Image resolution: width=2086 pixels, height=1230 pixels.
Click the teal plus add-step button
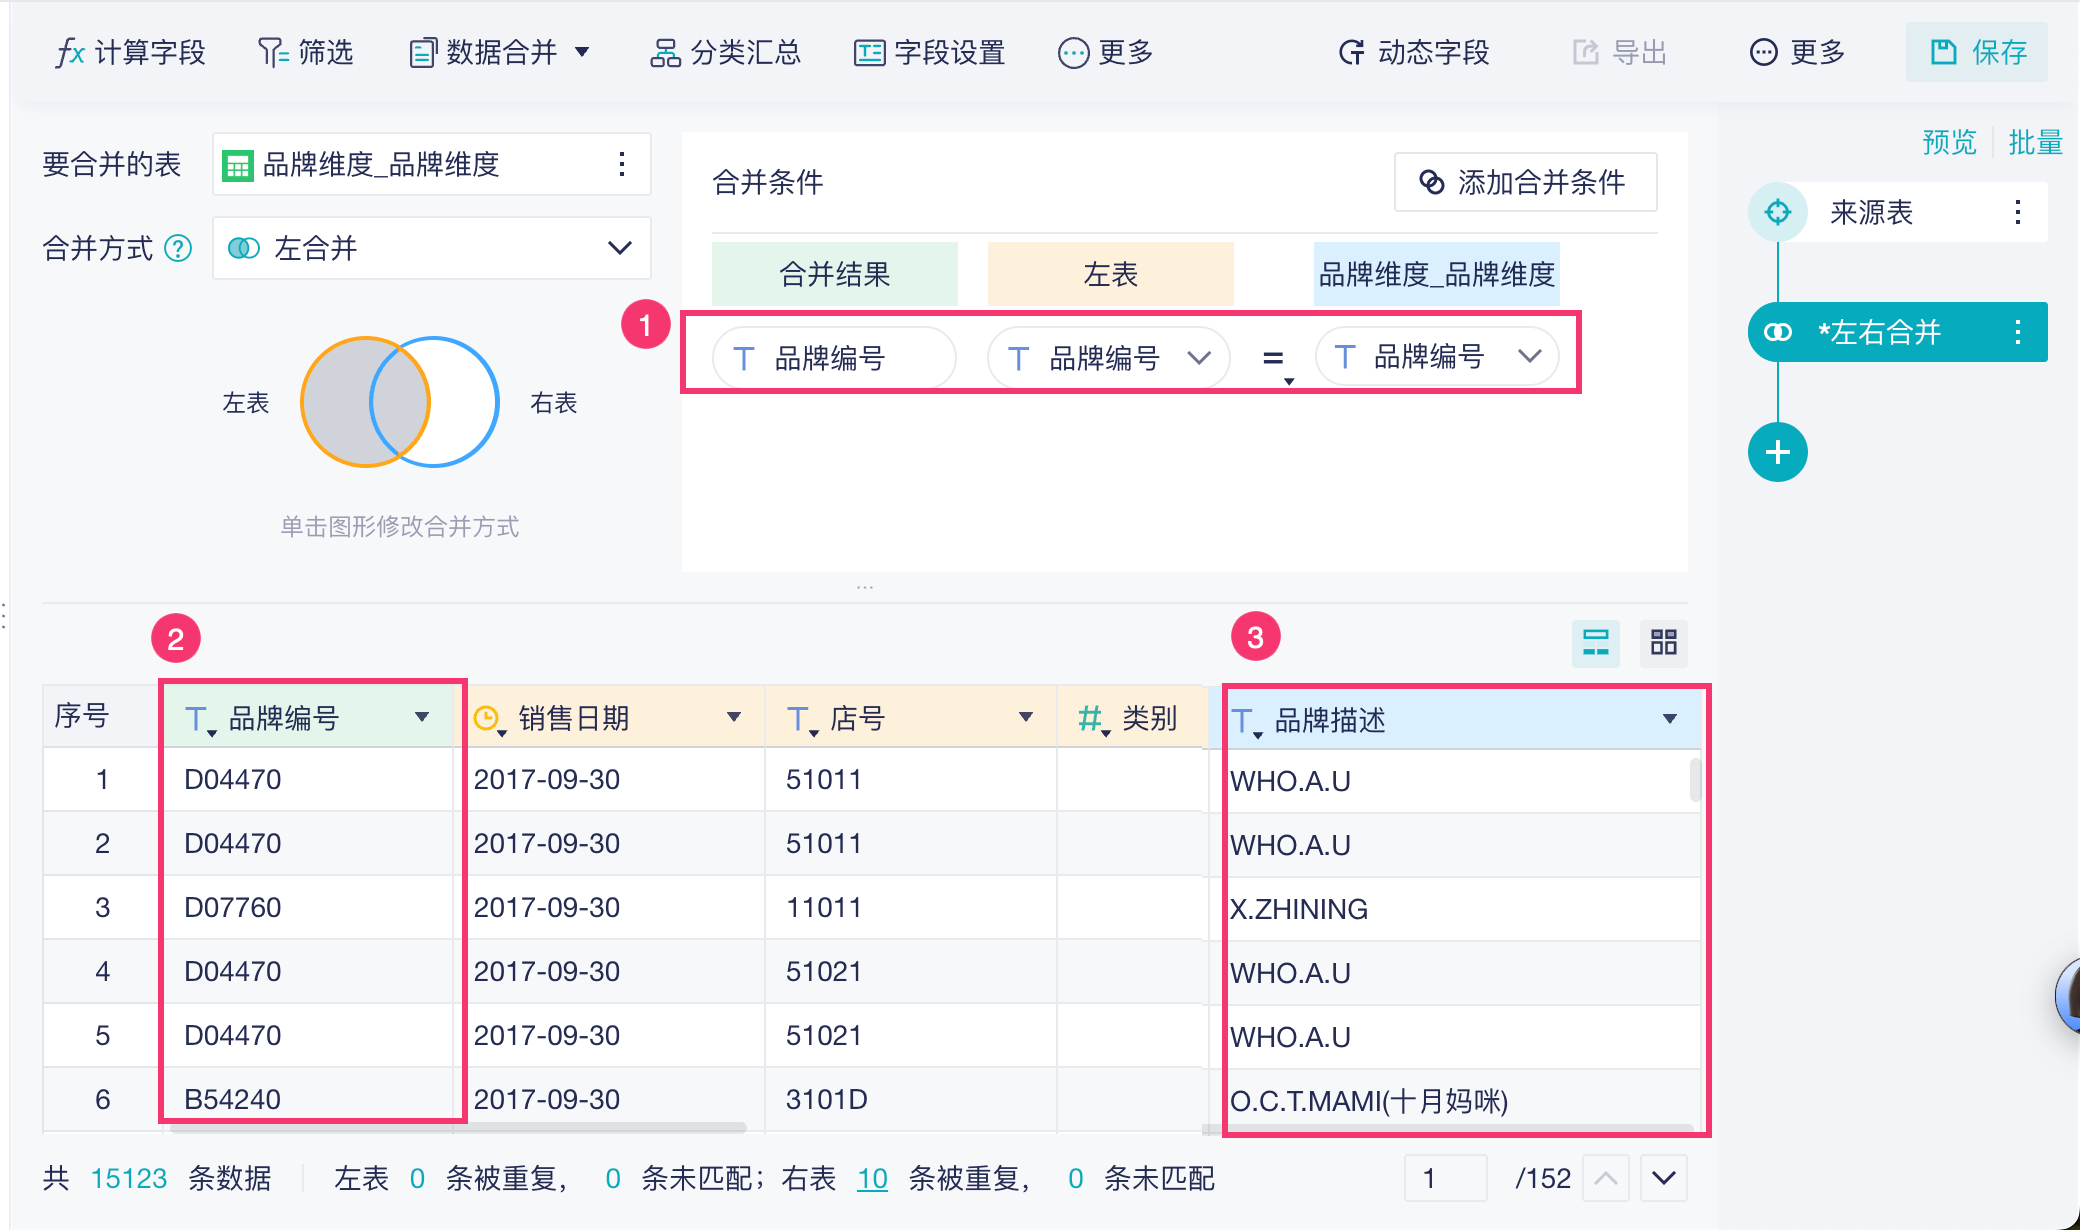point(1777,452)
